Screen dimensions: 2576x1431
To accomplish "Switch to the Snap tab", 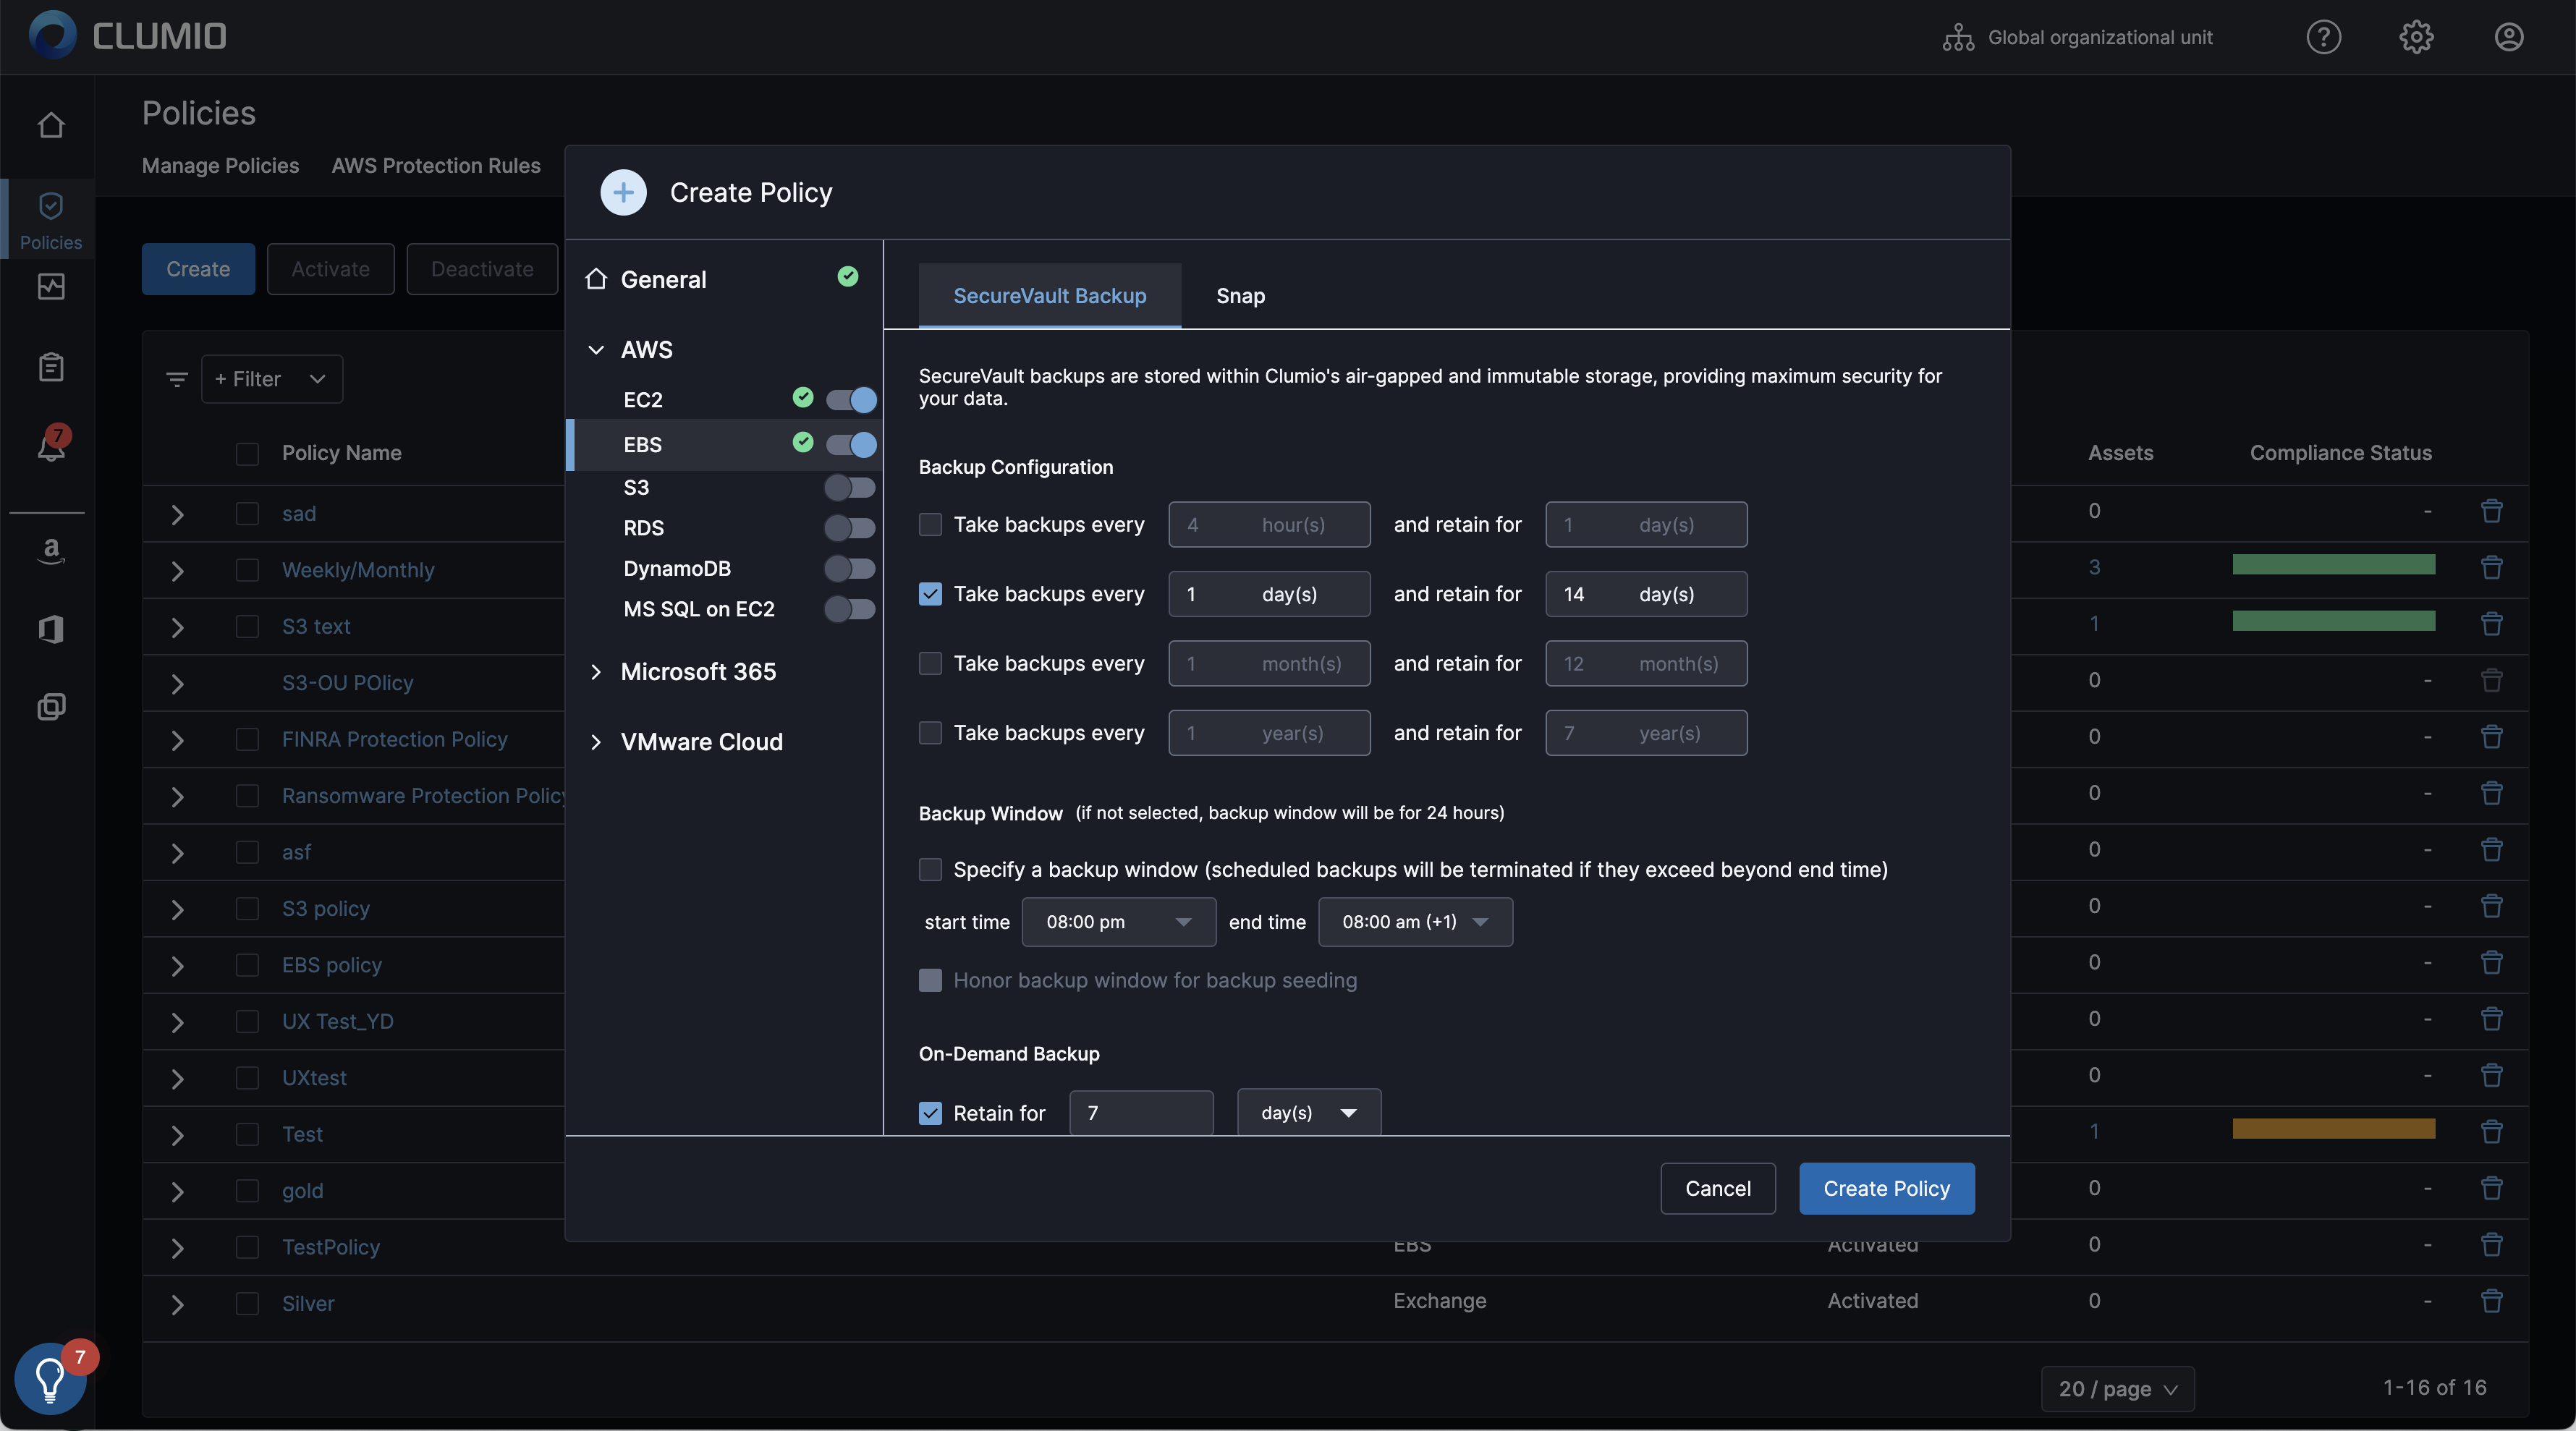I will [x=1240, y=296].
